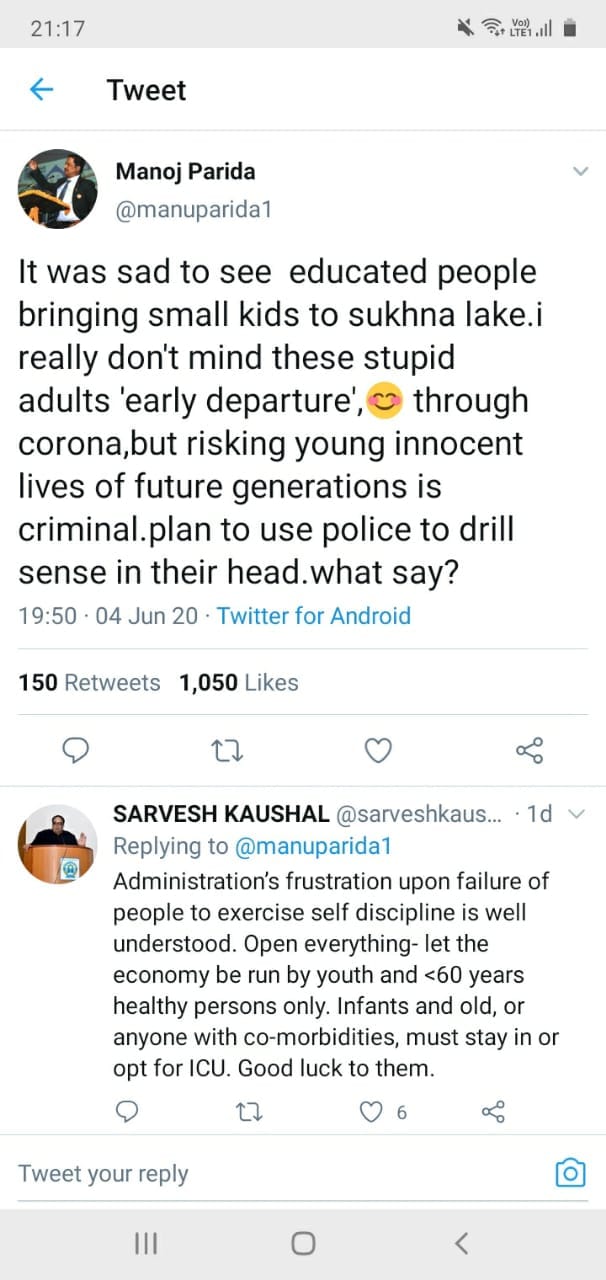Open the share icon on the main tweet

pos(529,750)
